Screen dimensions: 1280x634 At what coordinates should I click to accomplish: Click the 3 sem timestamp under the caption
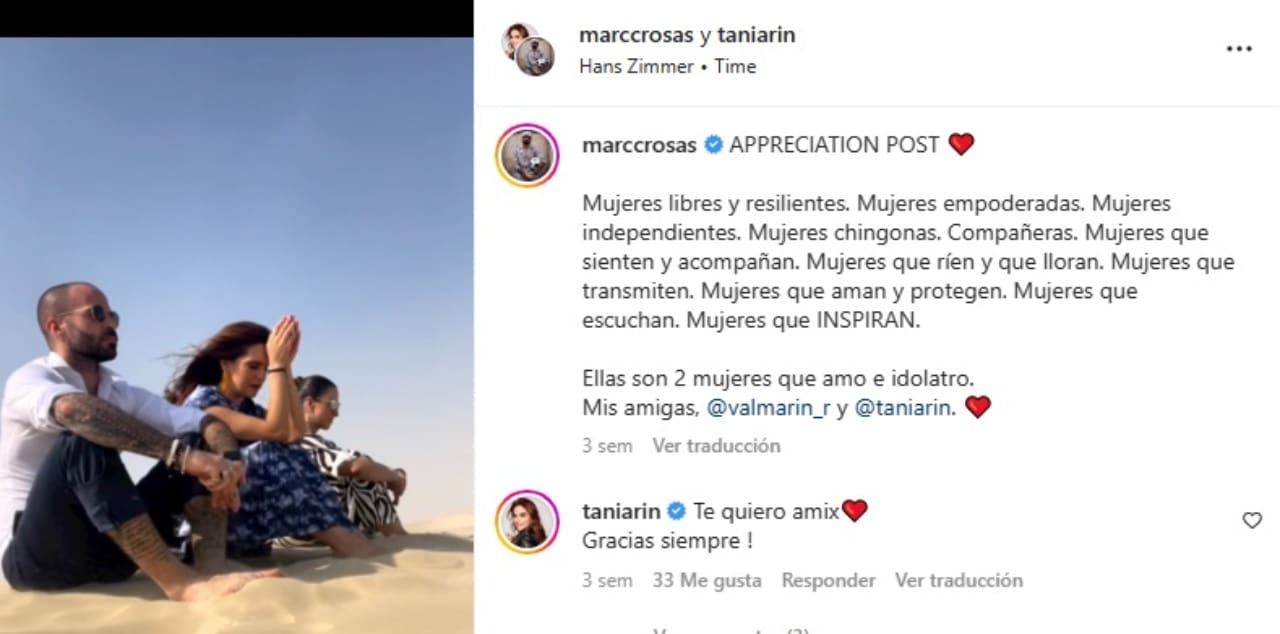(x=607, y=446)
